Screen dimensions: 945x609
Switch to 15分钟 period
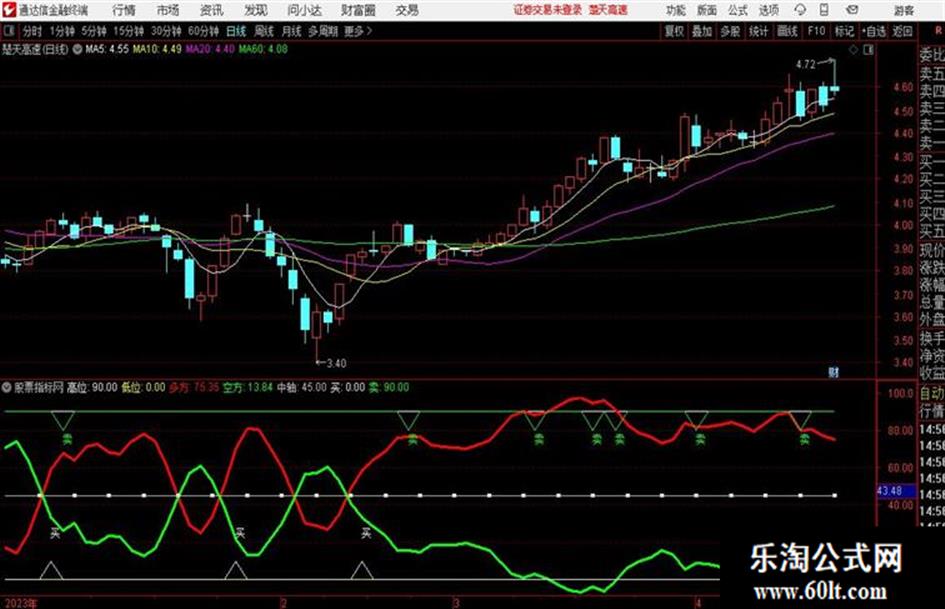128,31
